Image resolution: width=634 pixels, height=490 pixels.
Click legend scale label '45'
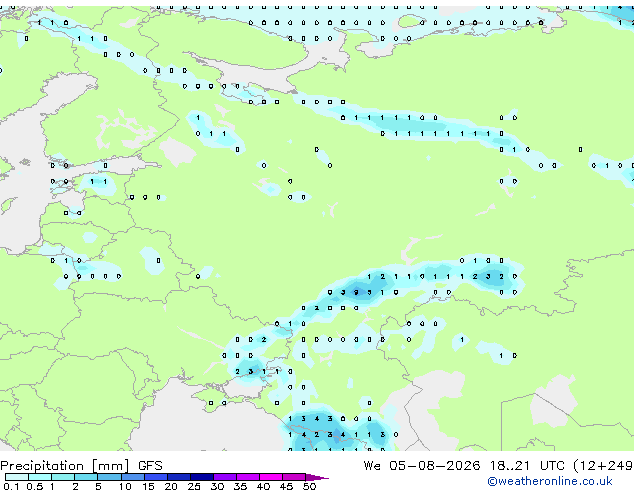click(286, 486)
